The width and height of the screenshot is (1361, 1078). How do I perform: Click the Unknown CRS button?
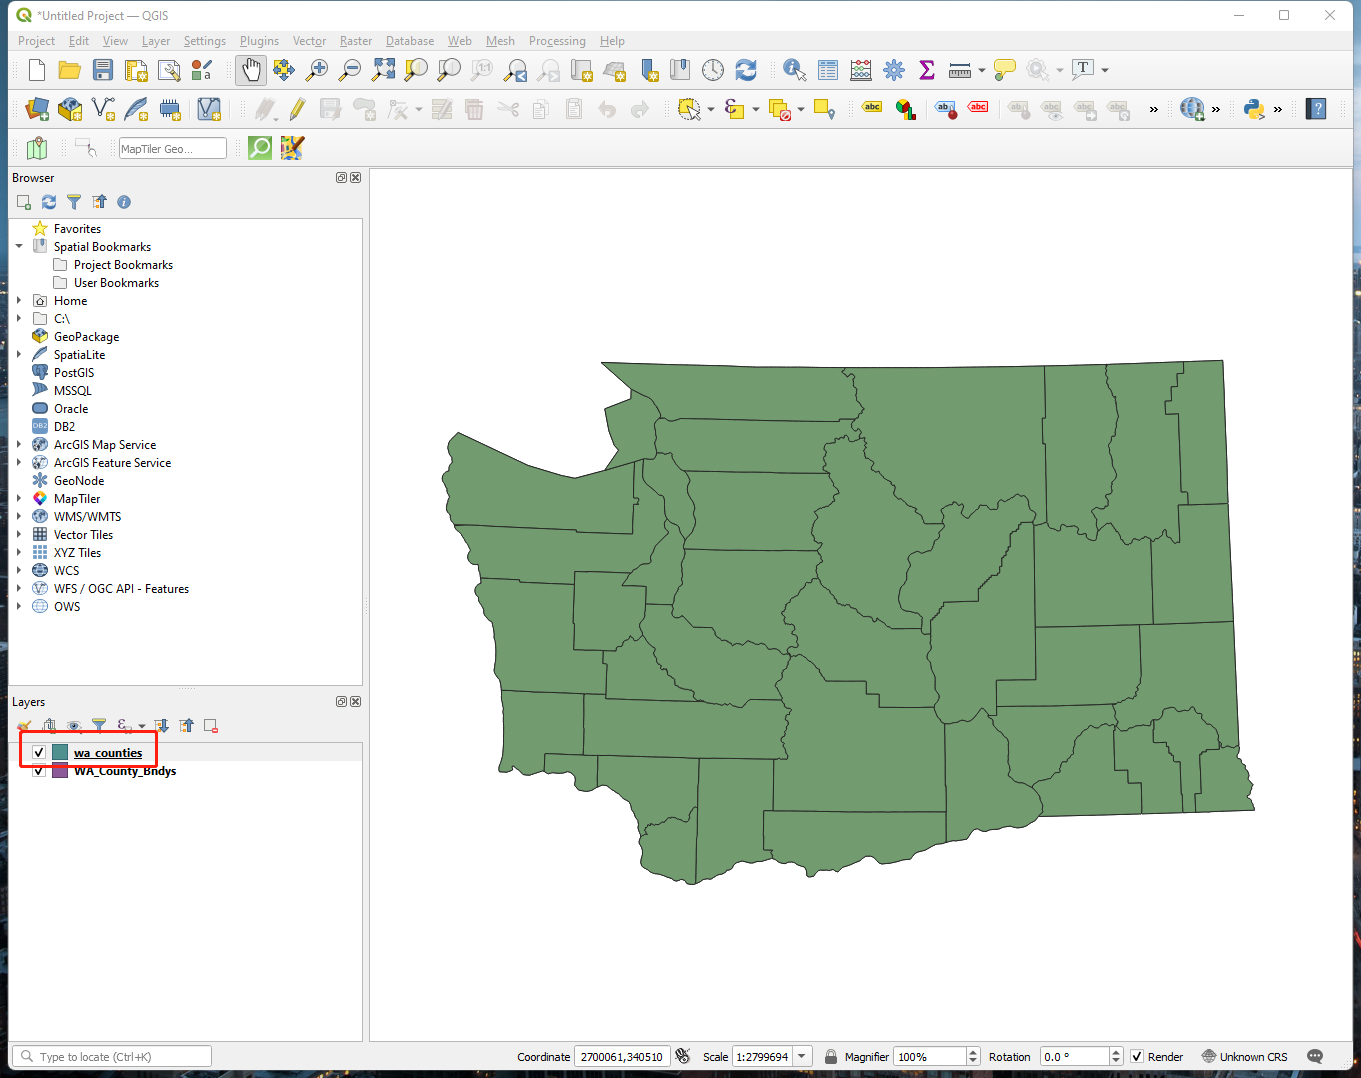(x=1244, y=1057)
